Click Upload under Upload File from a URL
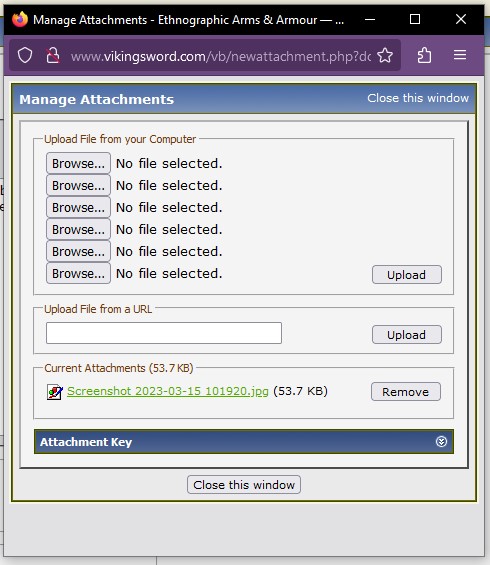 click(x=407, y=335)
